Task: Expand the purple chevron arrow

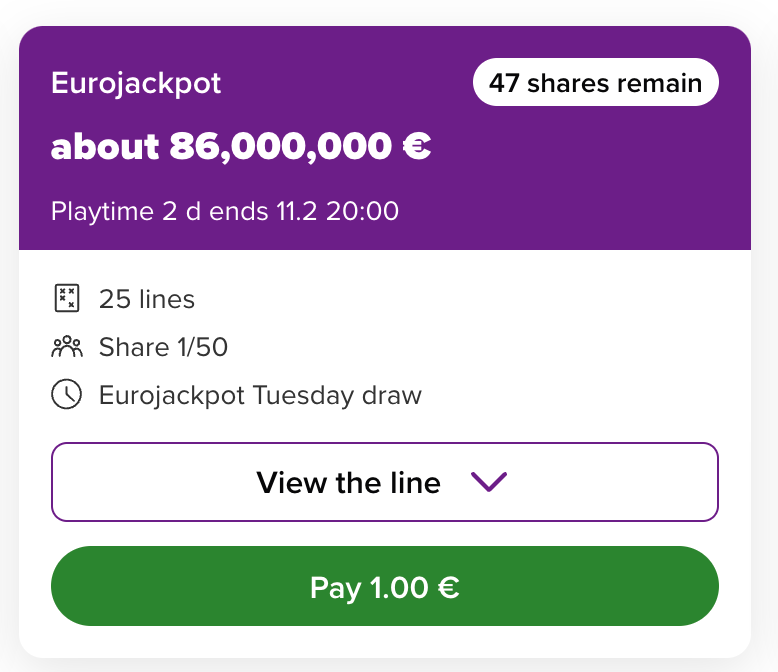Action: point(489,483)
